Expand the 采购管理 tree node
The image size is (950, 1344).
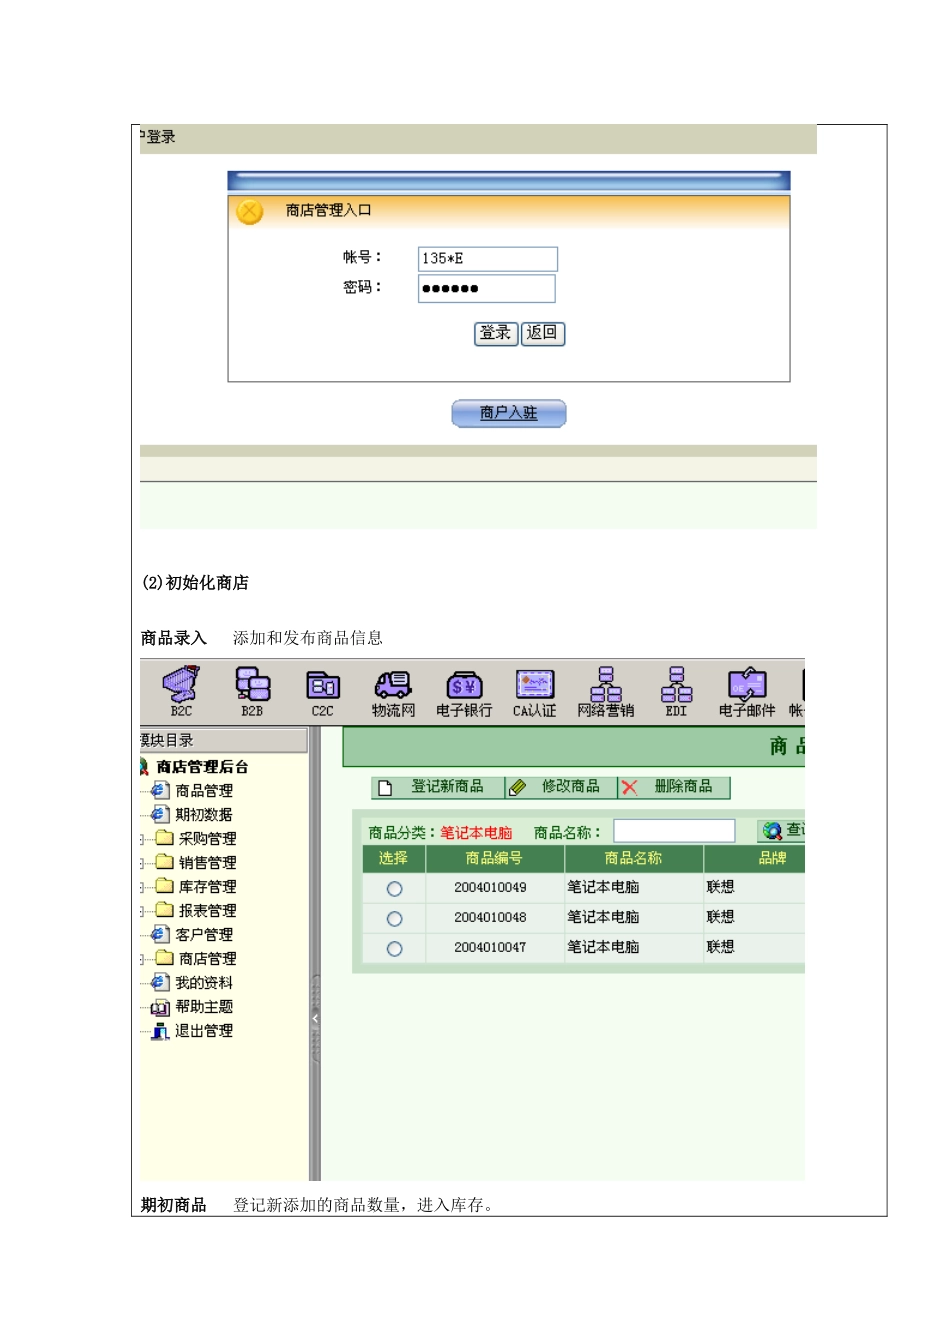(x=143, y=839)
